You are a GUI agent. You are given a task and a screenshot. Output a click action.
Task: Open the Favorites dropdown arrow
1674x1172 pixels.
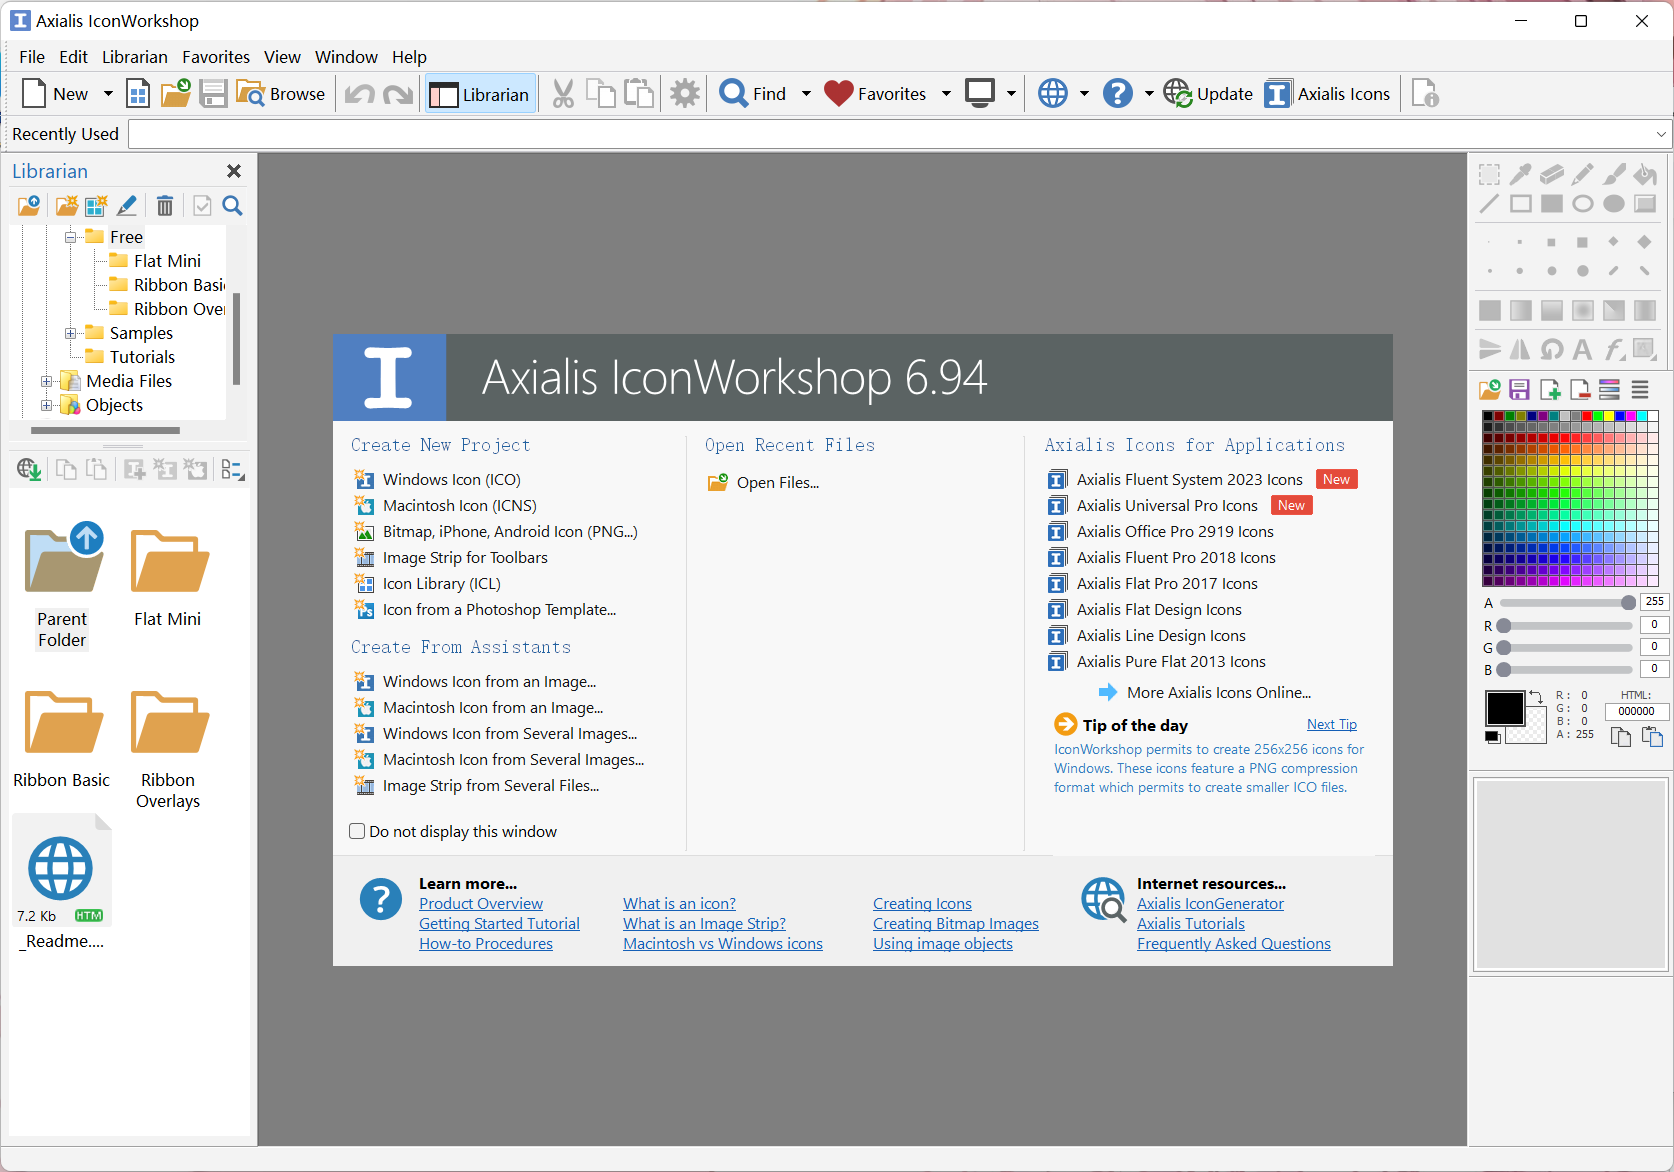click(x=946, y=94)
